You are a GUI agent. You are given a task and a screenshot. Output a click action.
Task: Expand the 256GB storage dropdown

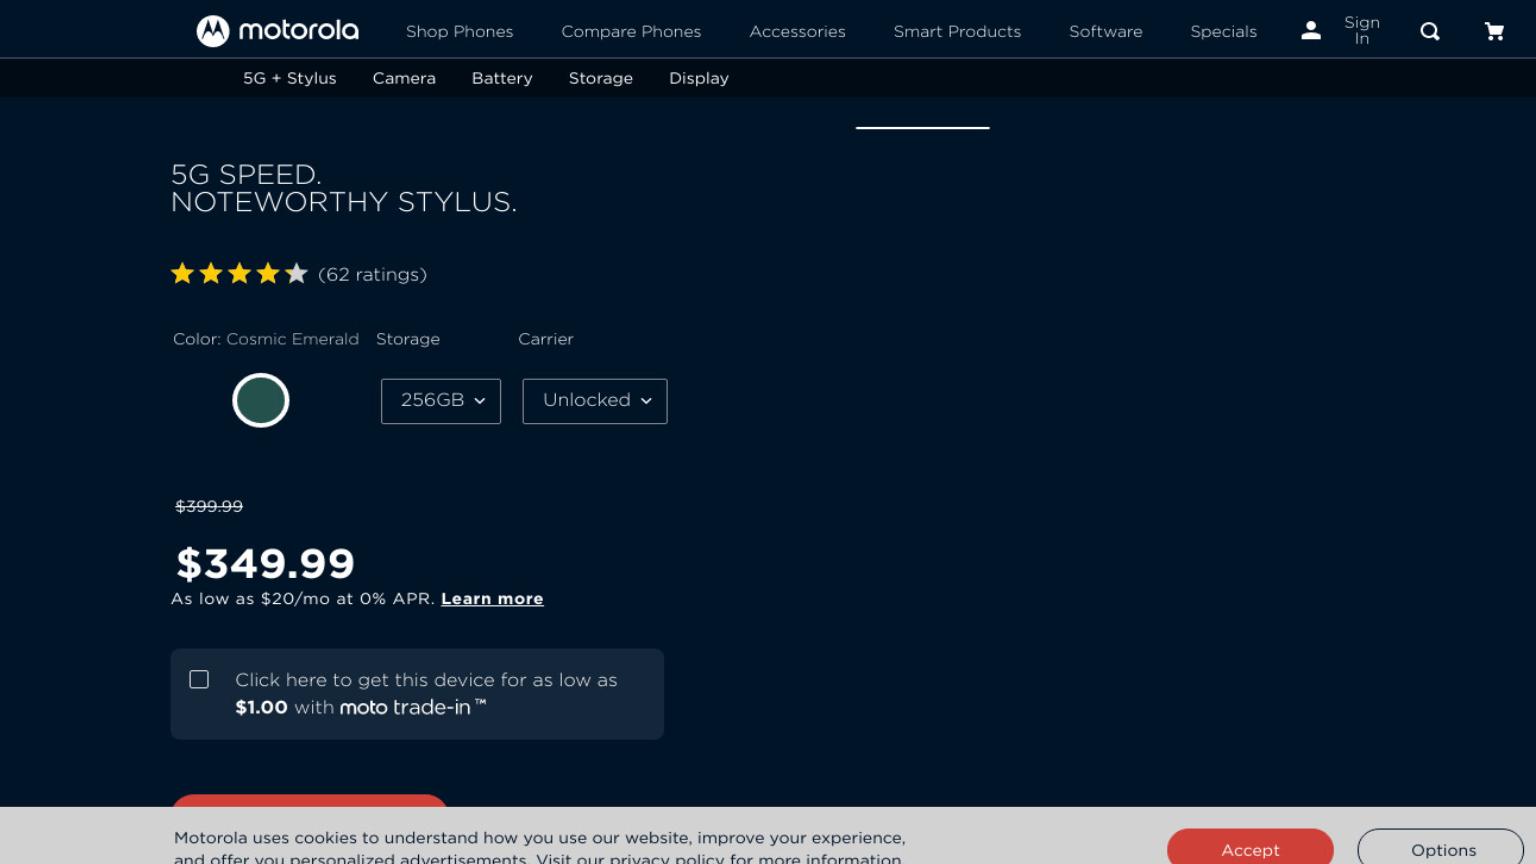[x=441, y=401]
